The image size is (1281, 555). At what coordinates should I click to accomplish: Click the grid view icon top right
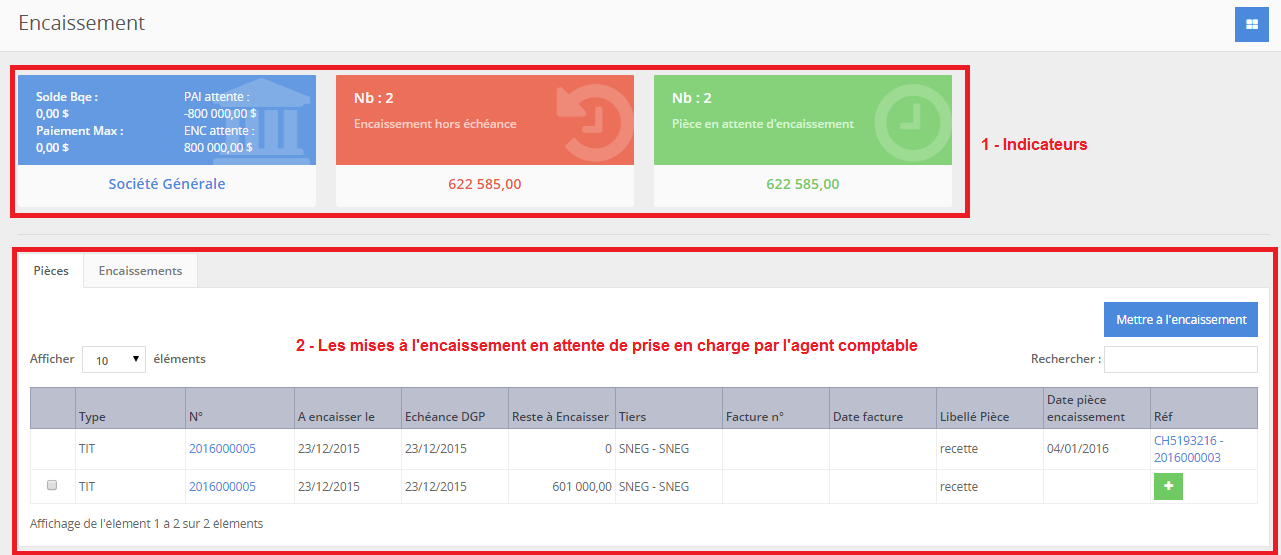tap(1251, 25)
